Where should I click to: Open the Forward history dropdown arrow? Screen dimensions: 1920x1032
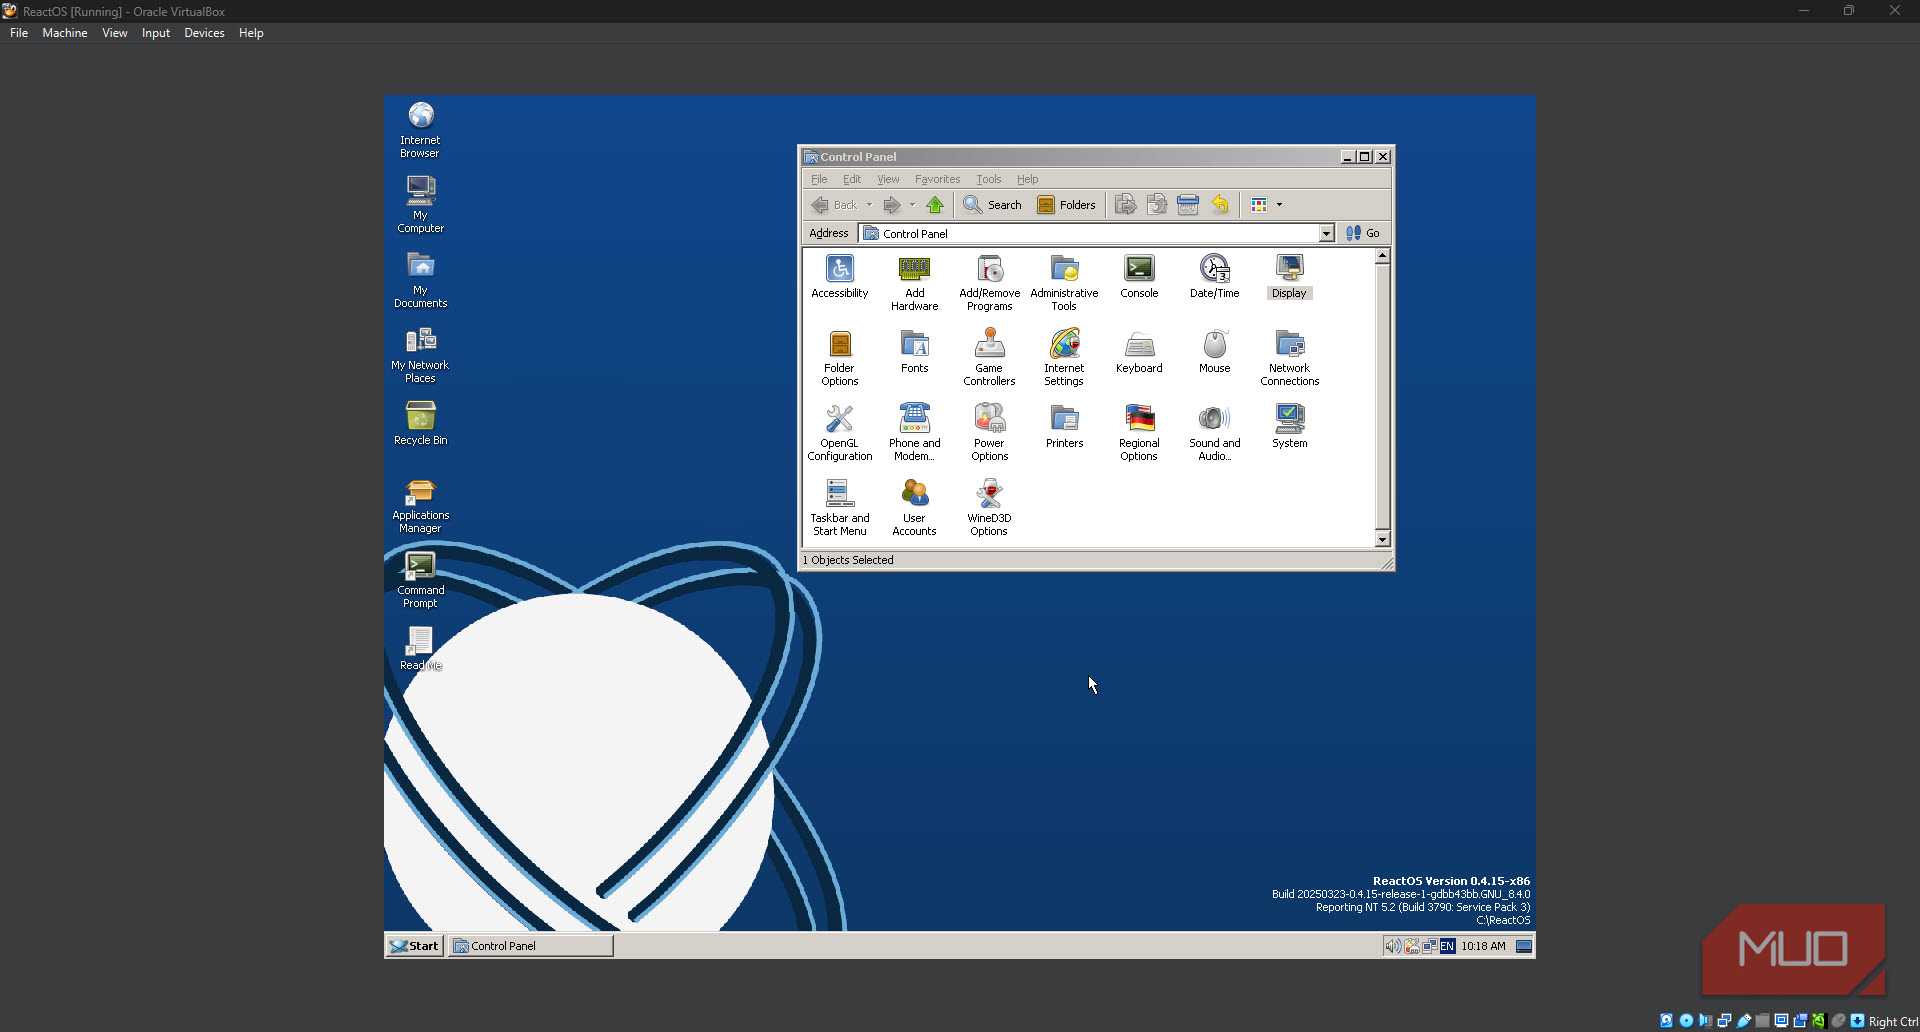click(x=912, y=205)
